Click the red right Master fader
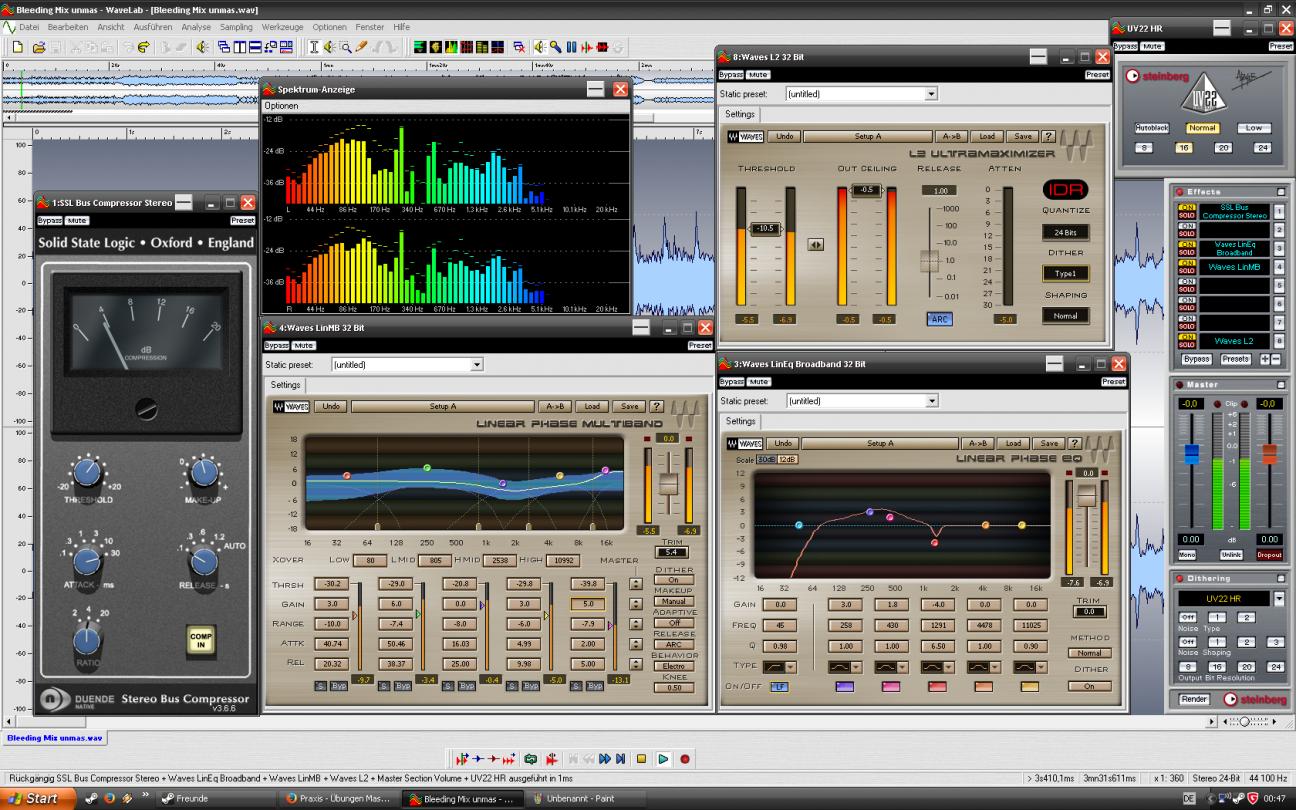This screenshot has width=1296, height=810. [x=1269, y=455]
